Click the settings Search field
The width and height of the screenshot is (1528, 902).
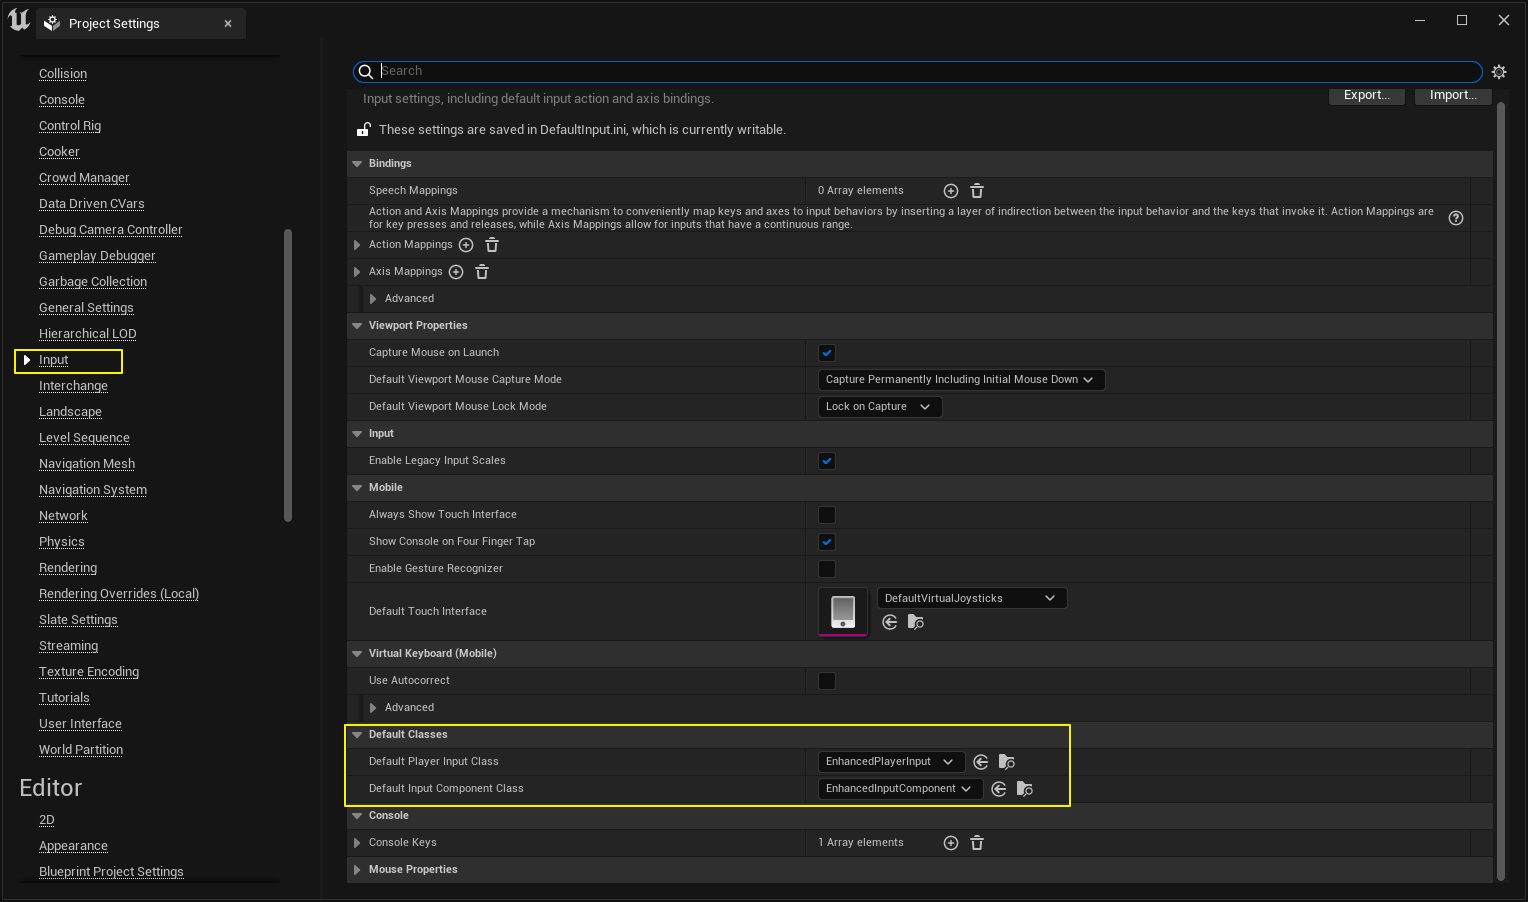[920, 71]
